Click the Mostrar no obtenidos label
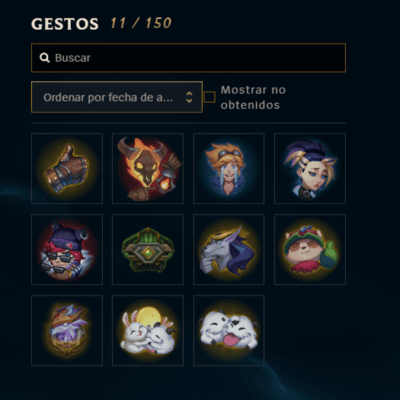 (253, 97)
